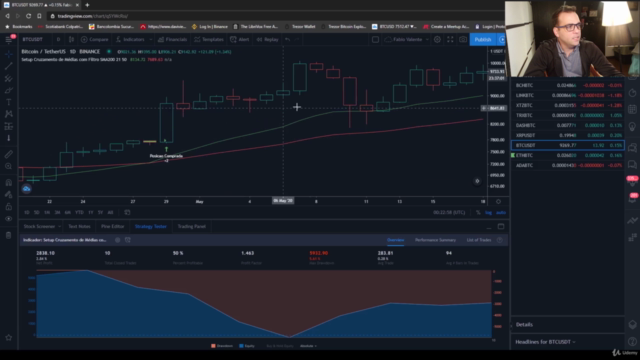Toggle the Drawdown legend checkbox
Screen dimensions: 640x360
tap(222, 346)
